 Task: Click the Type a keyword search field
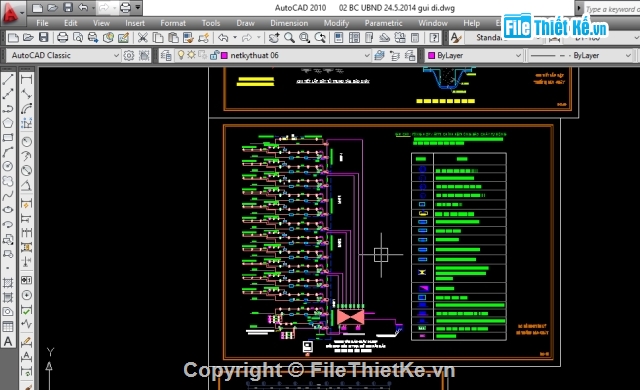click(x=612, y=9)
